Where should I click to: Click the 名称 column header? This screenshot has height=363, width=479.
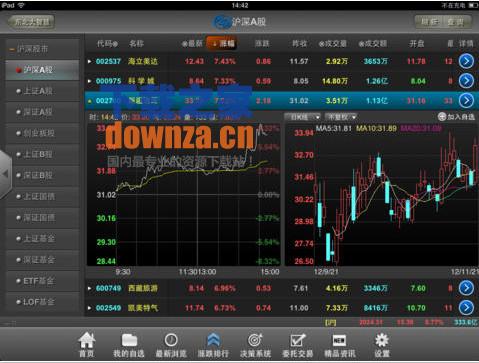(x=136, y=43)
